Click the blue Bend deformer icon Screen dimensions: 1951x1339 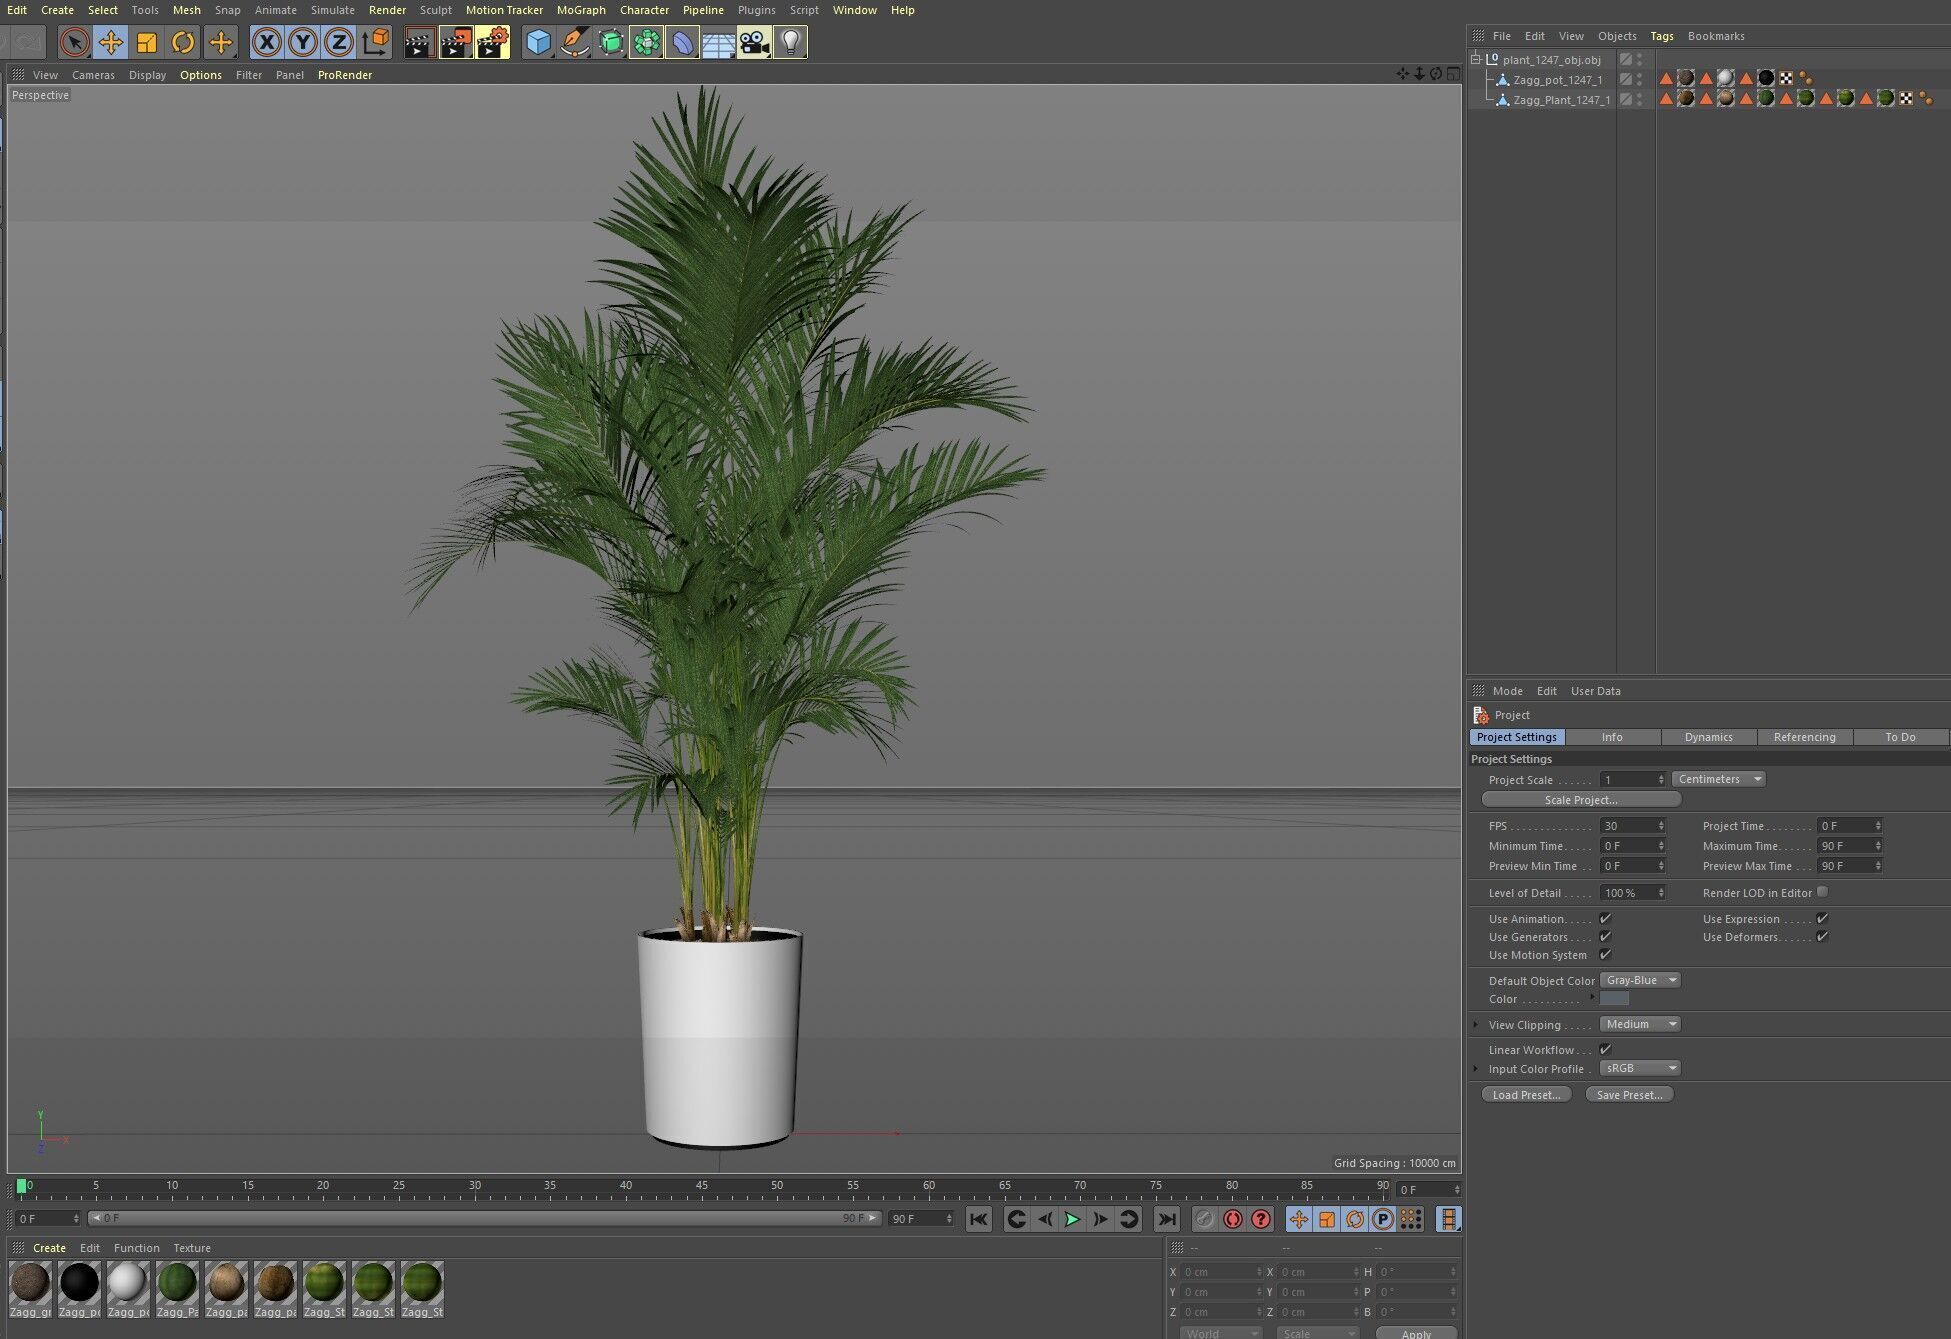pos(683,42)
